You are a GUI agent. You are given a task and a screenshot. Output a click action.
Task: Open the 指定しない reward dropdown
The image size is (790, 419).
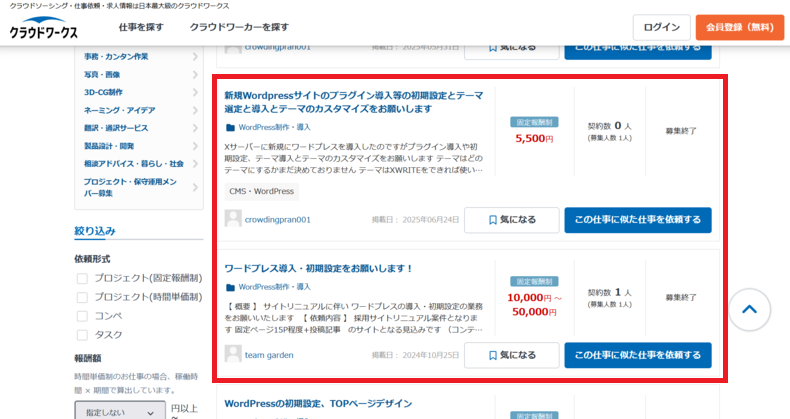120,411
